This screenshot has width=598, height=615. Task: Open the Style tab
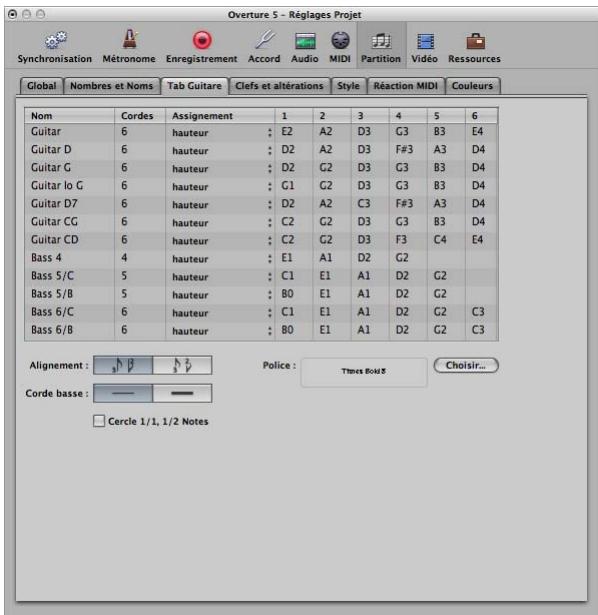click(348, 86)
